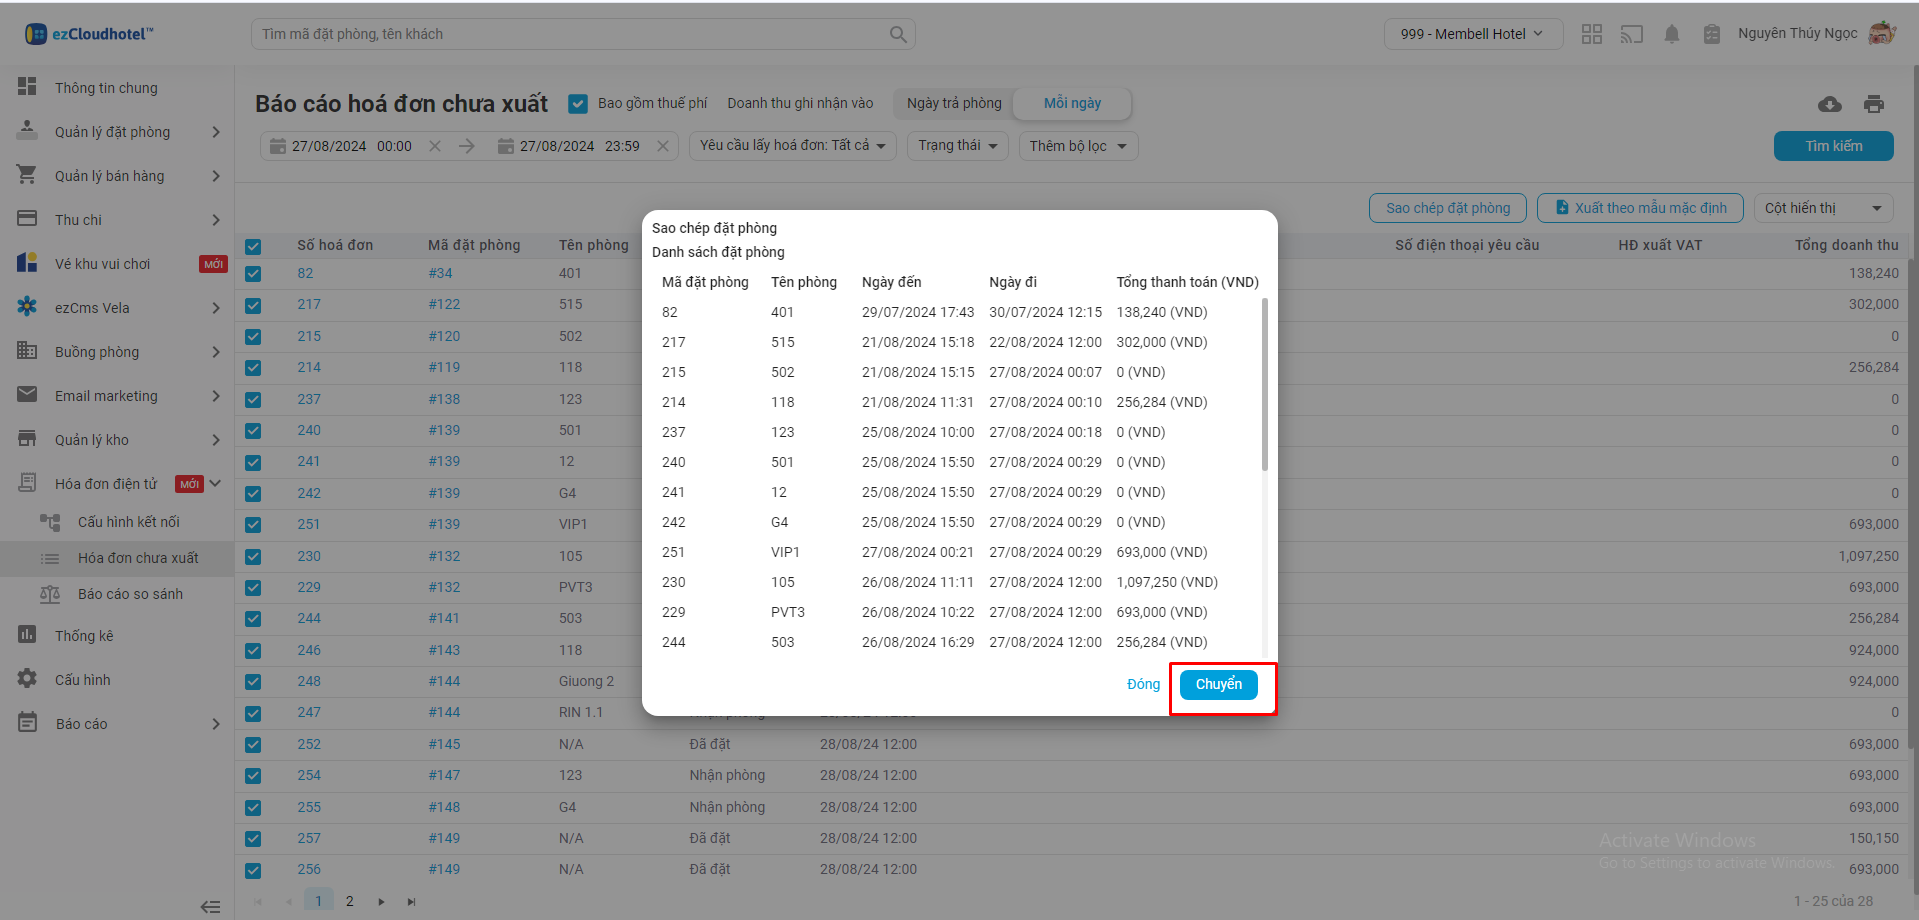This screenshot has width=1919, height=920.
Task: Open the apps grid icon
Action: pos(1591,34)
